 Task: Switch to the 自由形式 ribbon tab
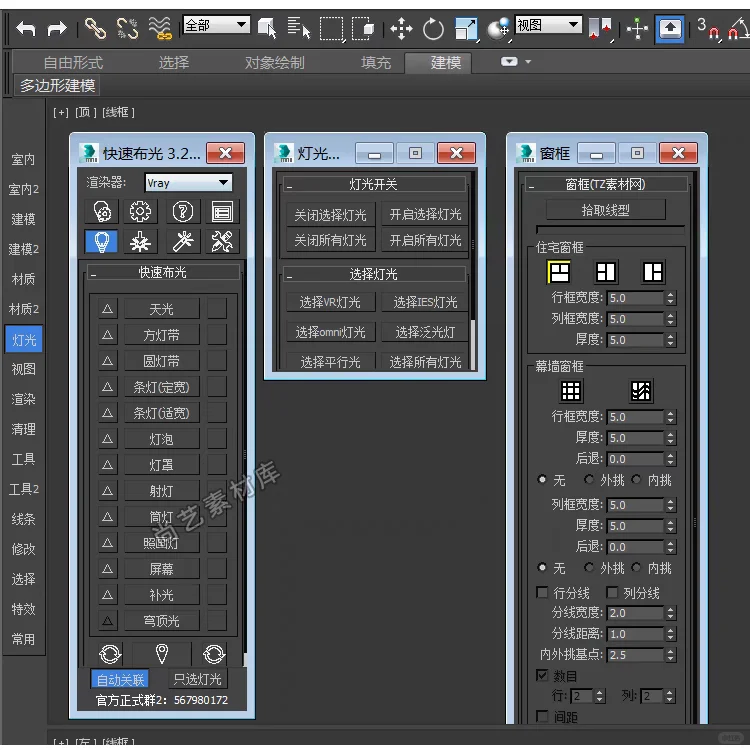coord(73,63)
